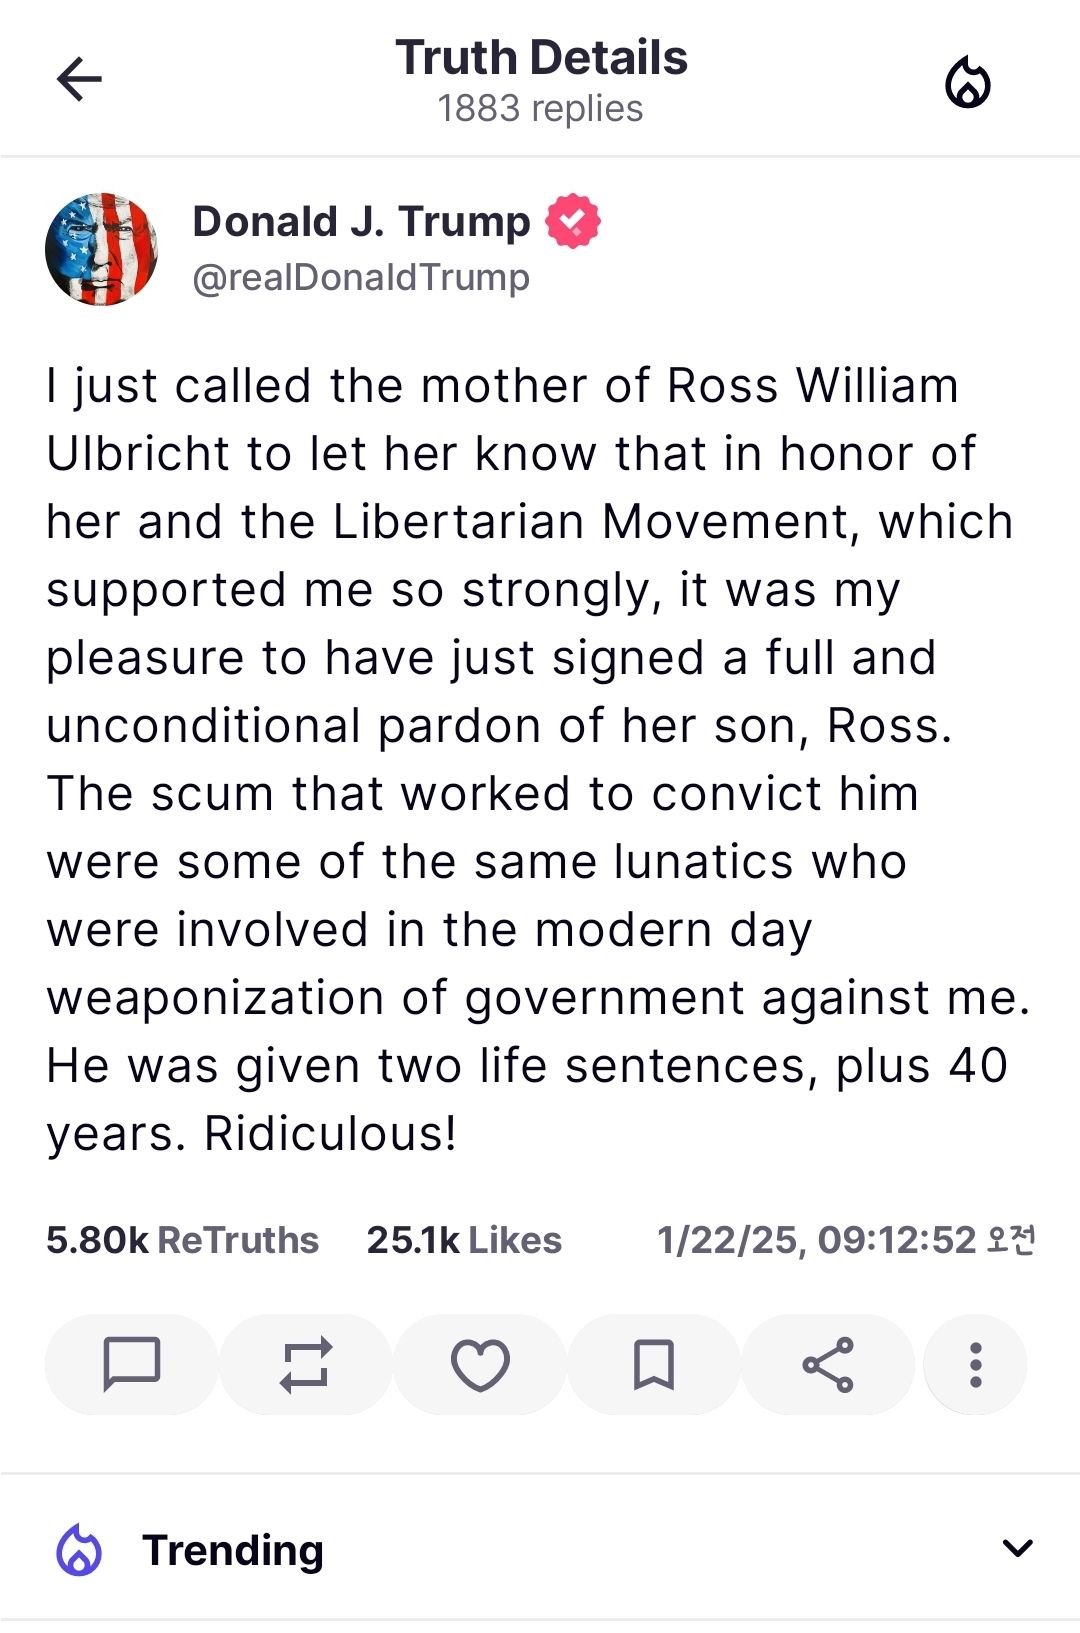Viewport: 1080px width, 1633px height.
Task: Click the red verified badge
Action: [x=573, y=221]
